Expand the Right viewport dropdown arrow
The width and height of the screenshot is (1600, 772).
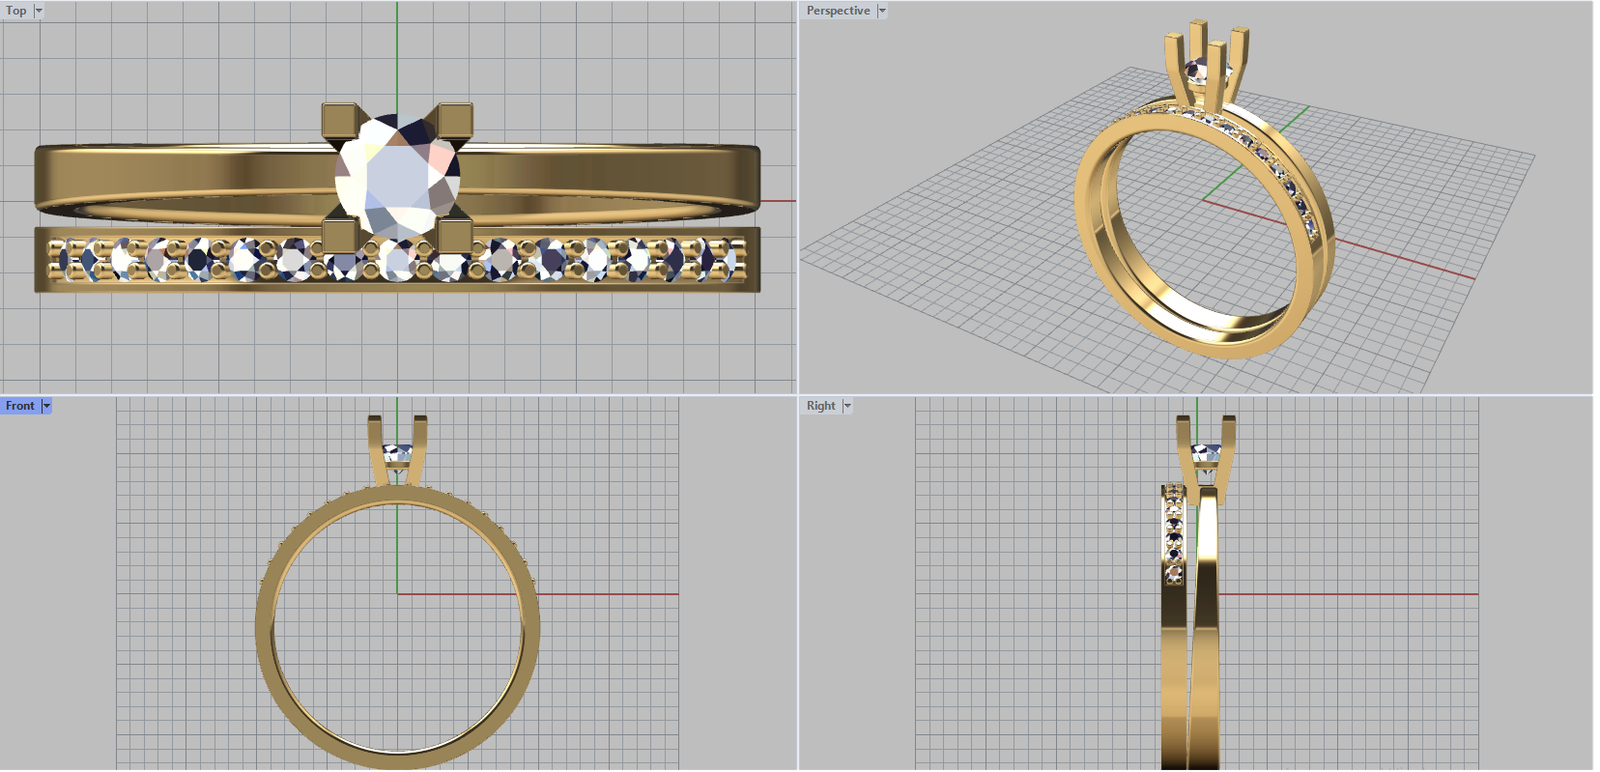click(x=847, y=406)
